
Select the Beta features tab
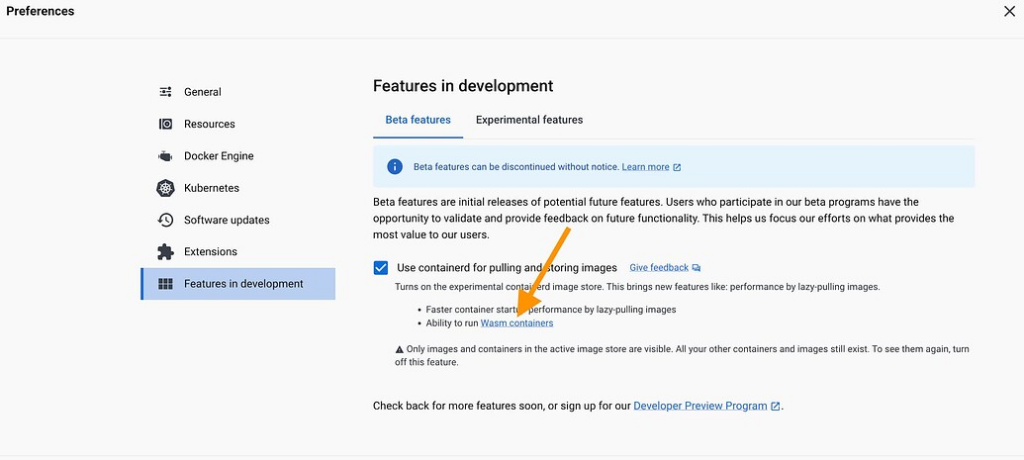click(418, 120)
